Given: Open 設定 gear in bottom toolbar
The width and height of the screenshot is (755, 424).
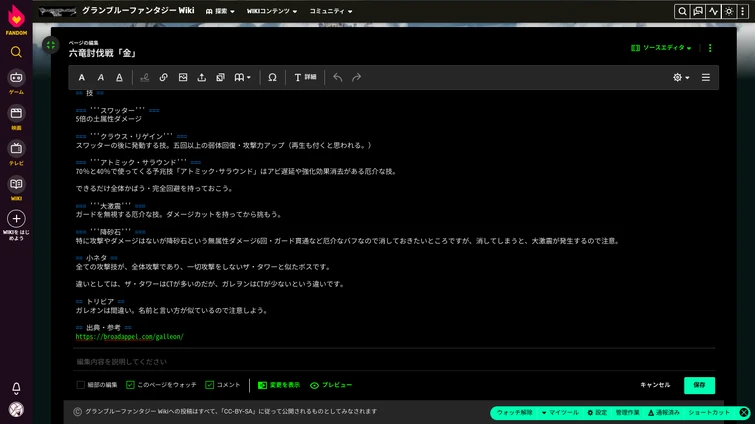Looking at the screenshot, I should (597, 412).
